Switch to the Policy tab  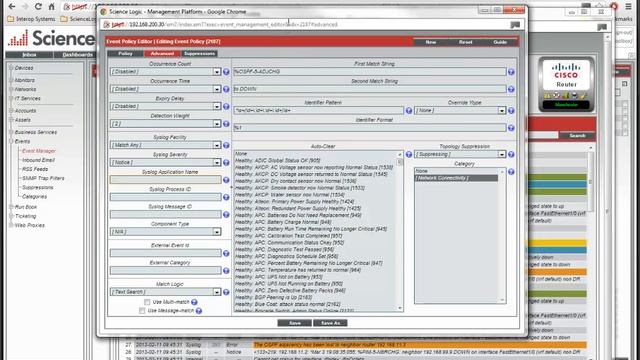point(125,53)
